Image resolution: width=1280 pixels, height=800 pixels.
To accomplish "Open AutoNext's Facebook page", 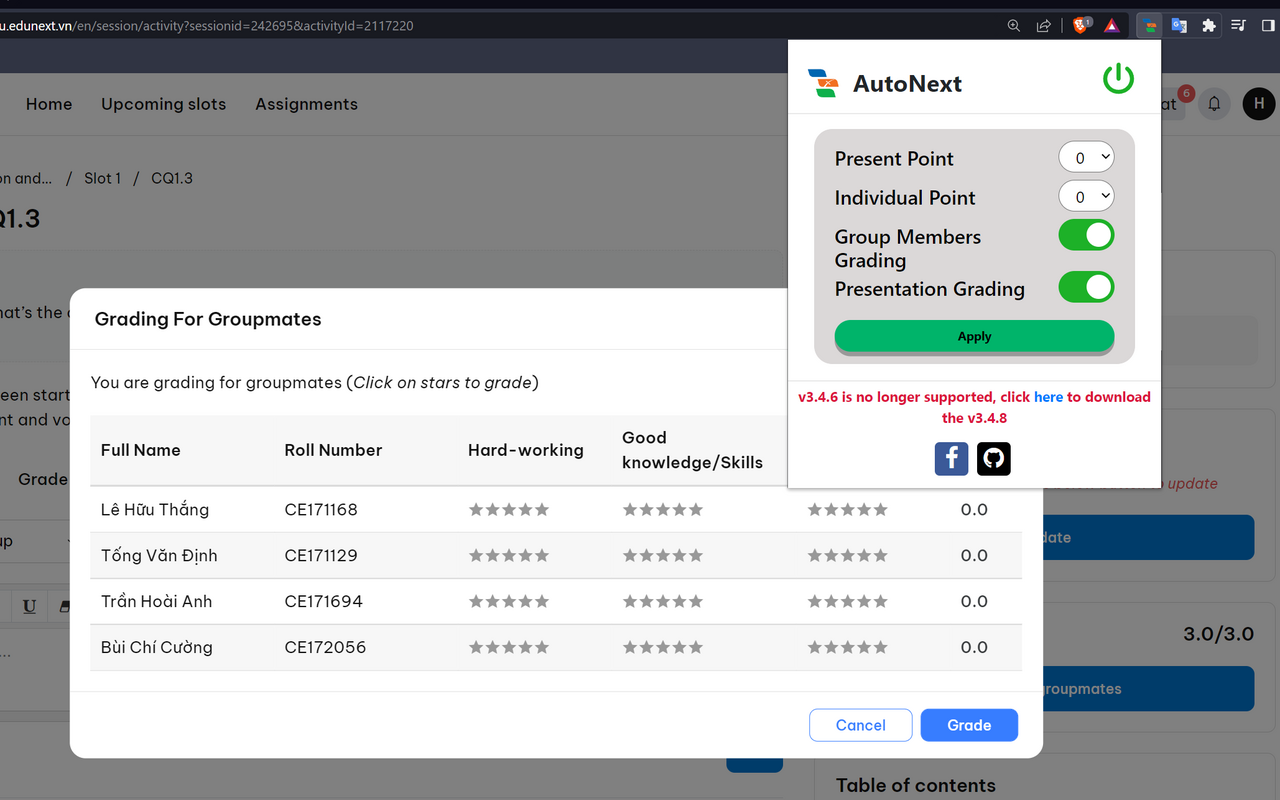I will (x=951, y=458).
